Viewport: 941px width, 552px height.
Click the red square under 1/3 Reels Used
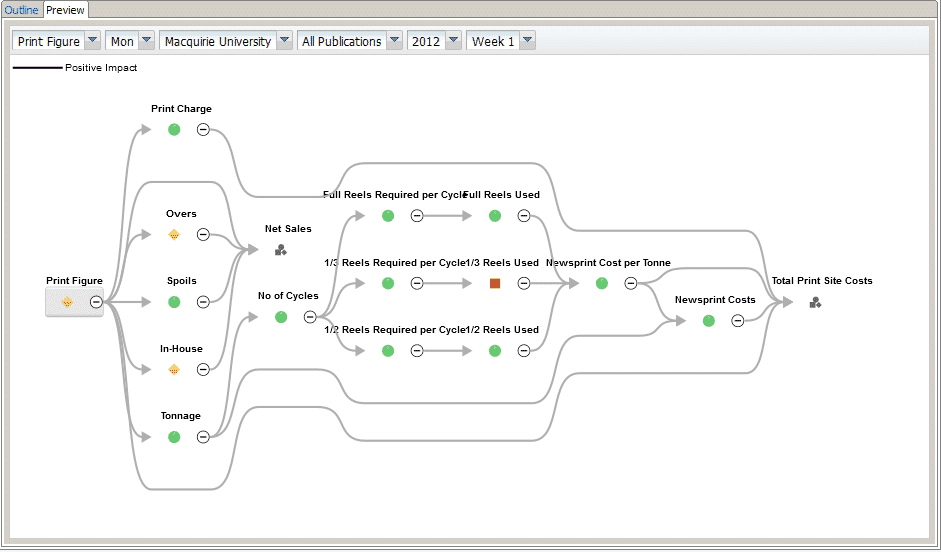point(495,283)
